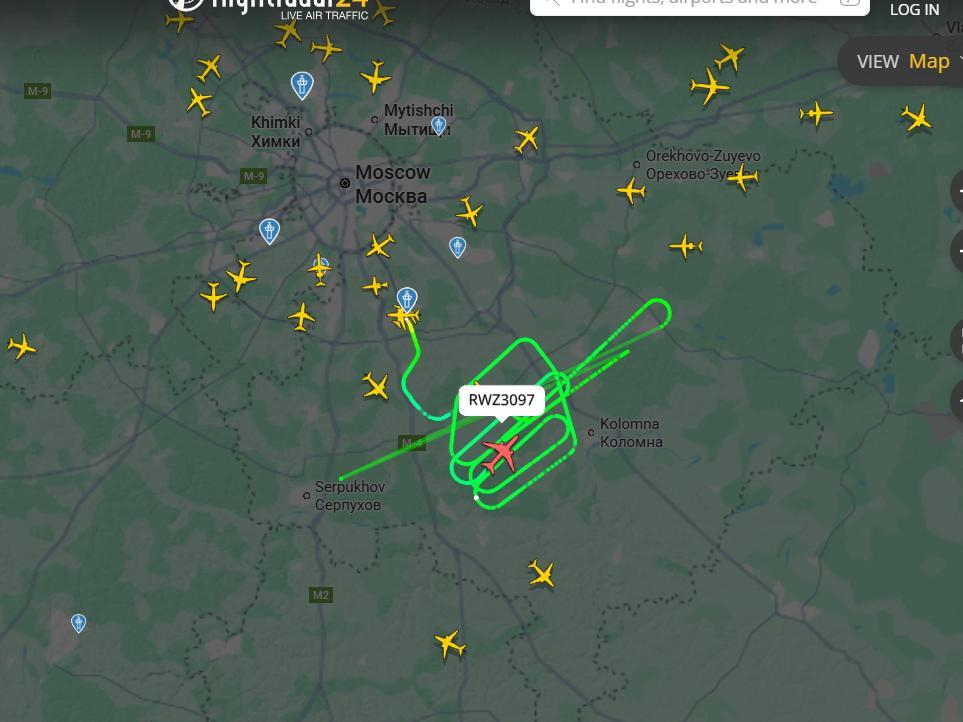
Task: Click the RWZ3097 flight label
Action: (501, 400)
